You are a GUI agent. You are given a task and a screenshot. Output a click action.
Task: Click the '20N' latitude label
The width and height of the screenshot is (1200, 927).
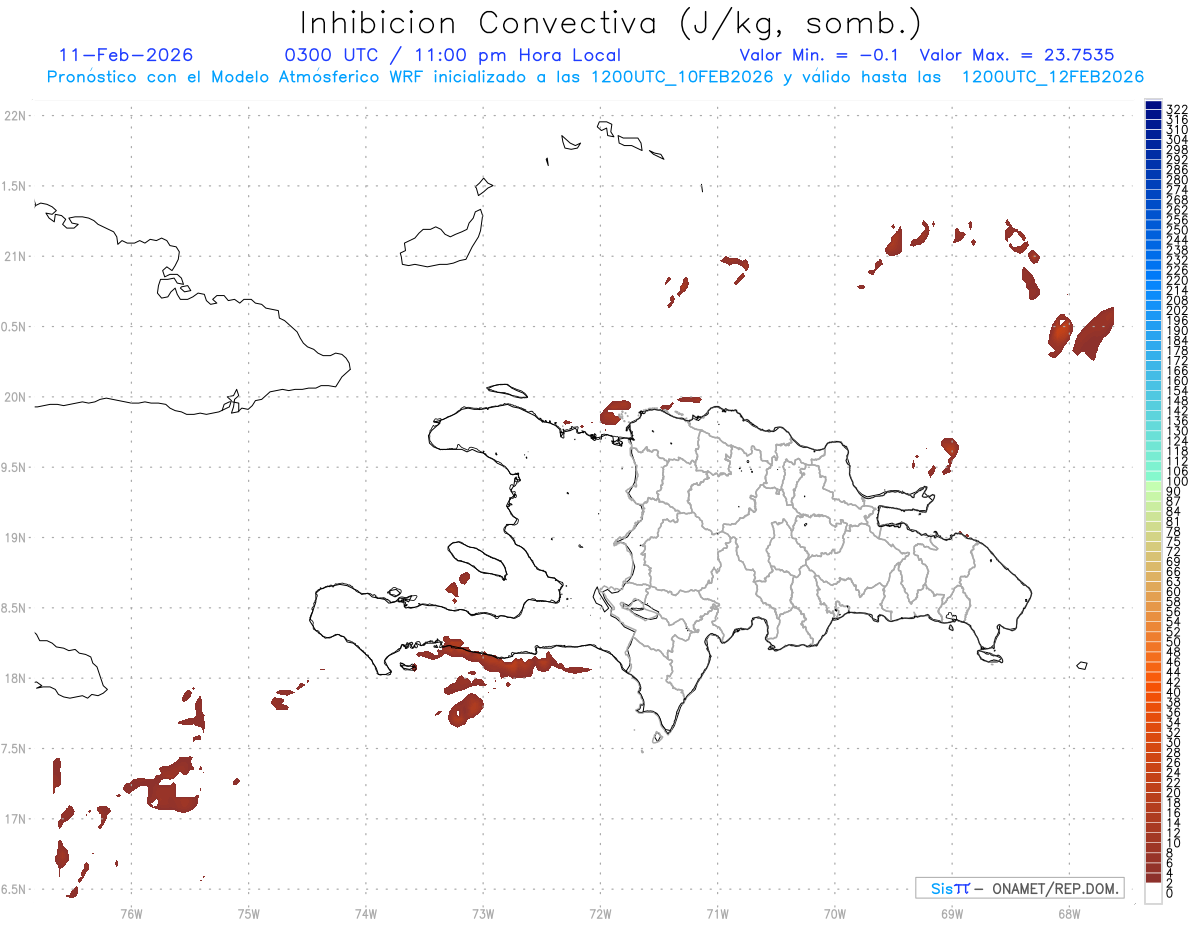[x=15, y=397]
